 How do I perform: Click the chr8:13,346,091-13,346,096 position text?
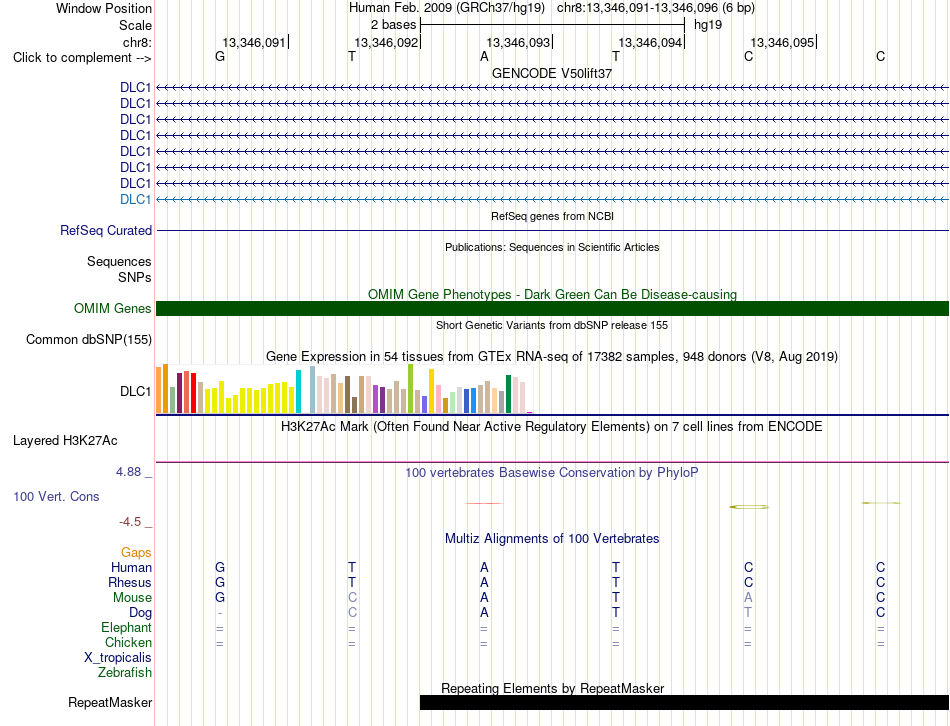click(x=656, y=8)
